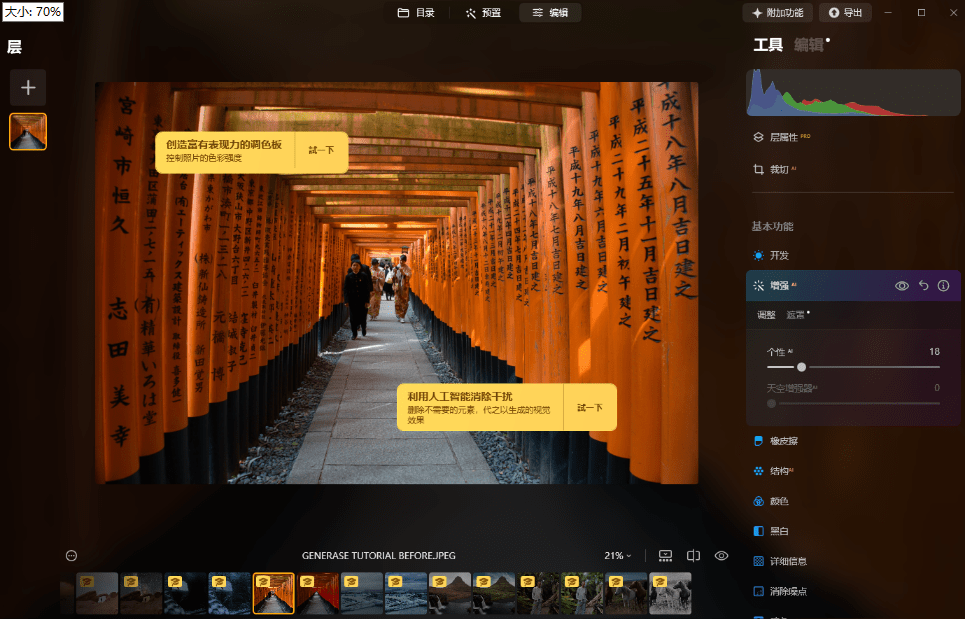The height and width of the screenshot is (619, 965).
Task: Open the 21% zoom level dropdown
Action: [x=618, y=556]
